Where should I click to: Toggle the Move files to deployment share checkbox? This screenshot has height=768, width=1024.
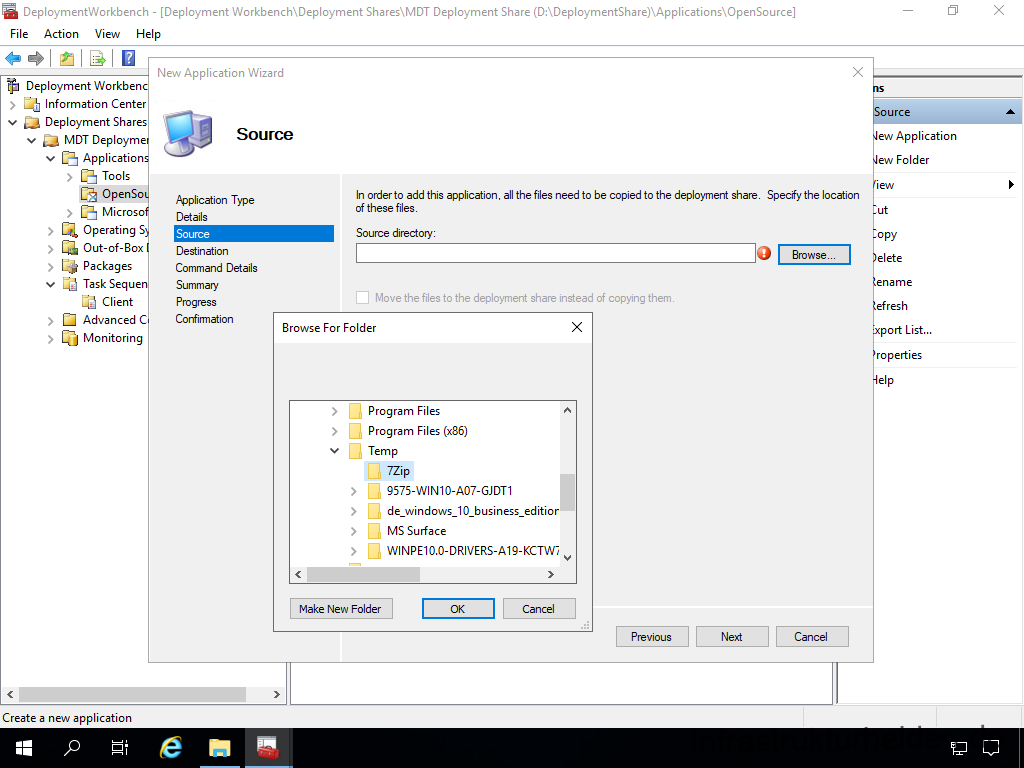pyautogui.click(x=363, y=298)
